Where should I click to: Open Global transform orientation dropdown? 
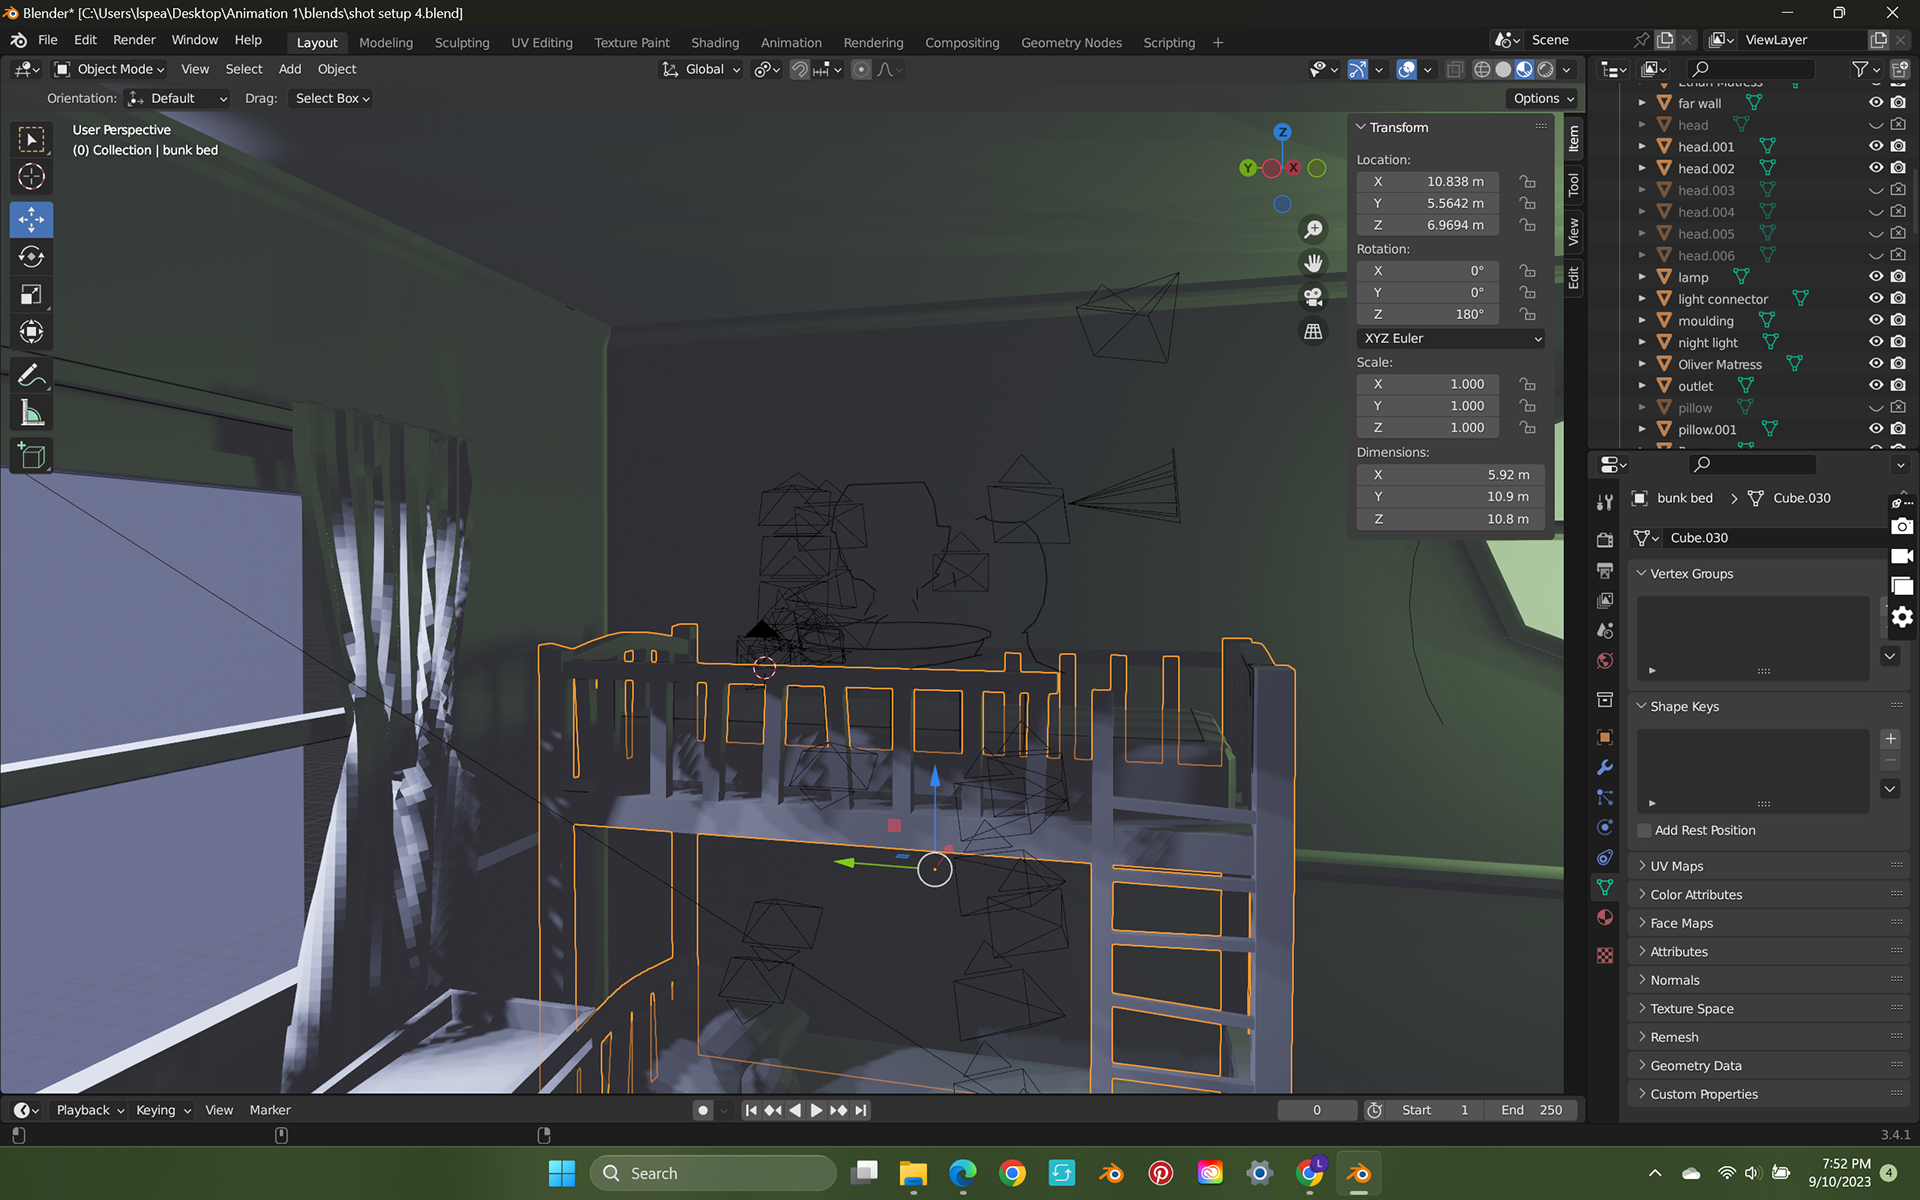click(x=701, y=69)
